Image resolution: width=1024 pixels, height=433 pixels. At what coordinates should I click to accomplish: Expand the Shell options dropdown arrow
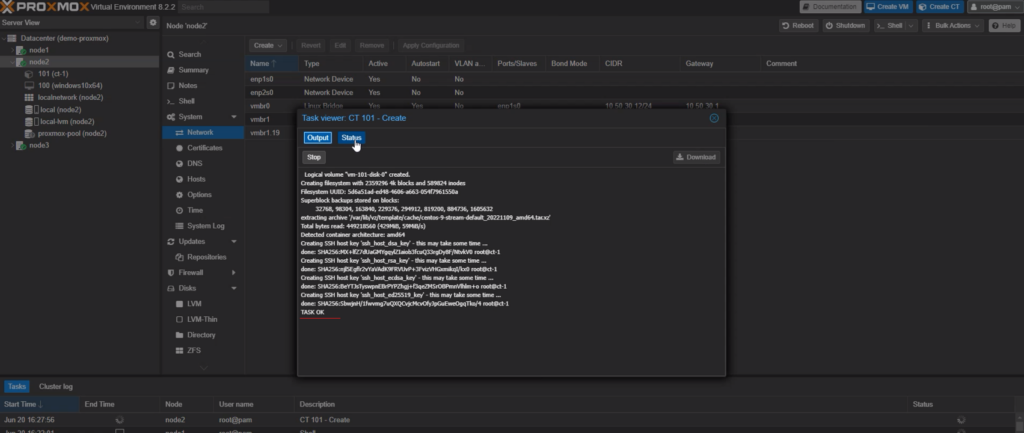(x=911, y=25)
